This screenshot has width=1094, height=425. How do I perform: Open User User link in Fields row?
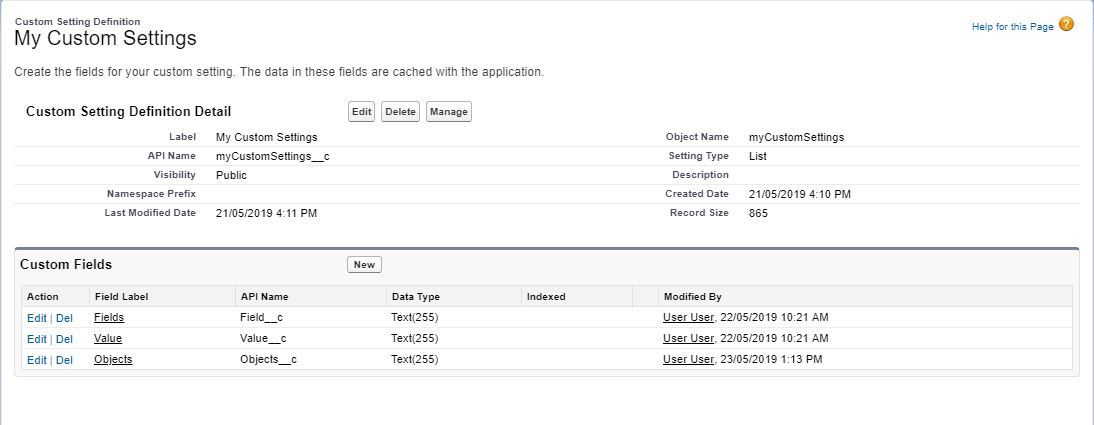[688, 317]
